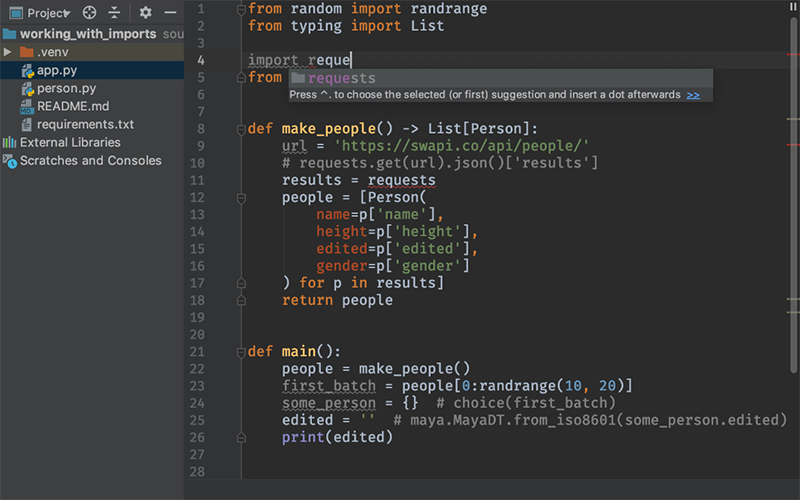
Task: Click the locate/scroll from source target icon
Action: coord(89,13)
